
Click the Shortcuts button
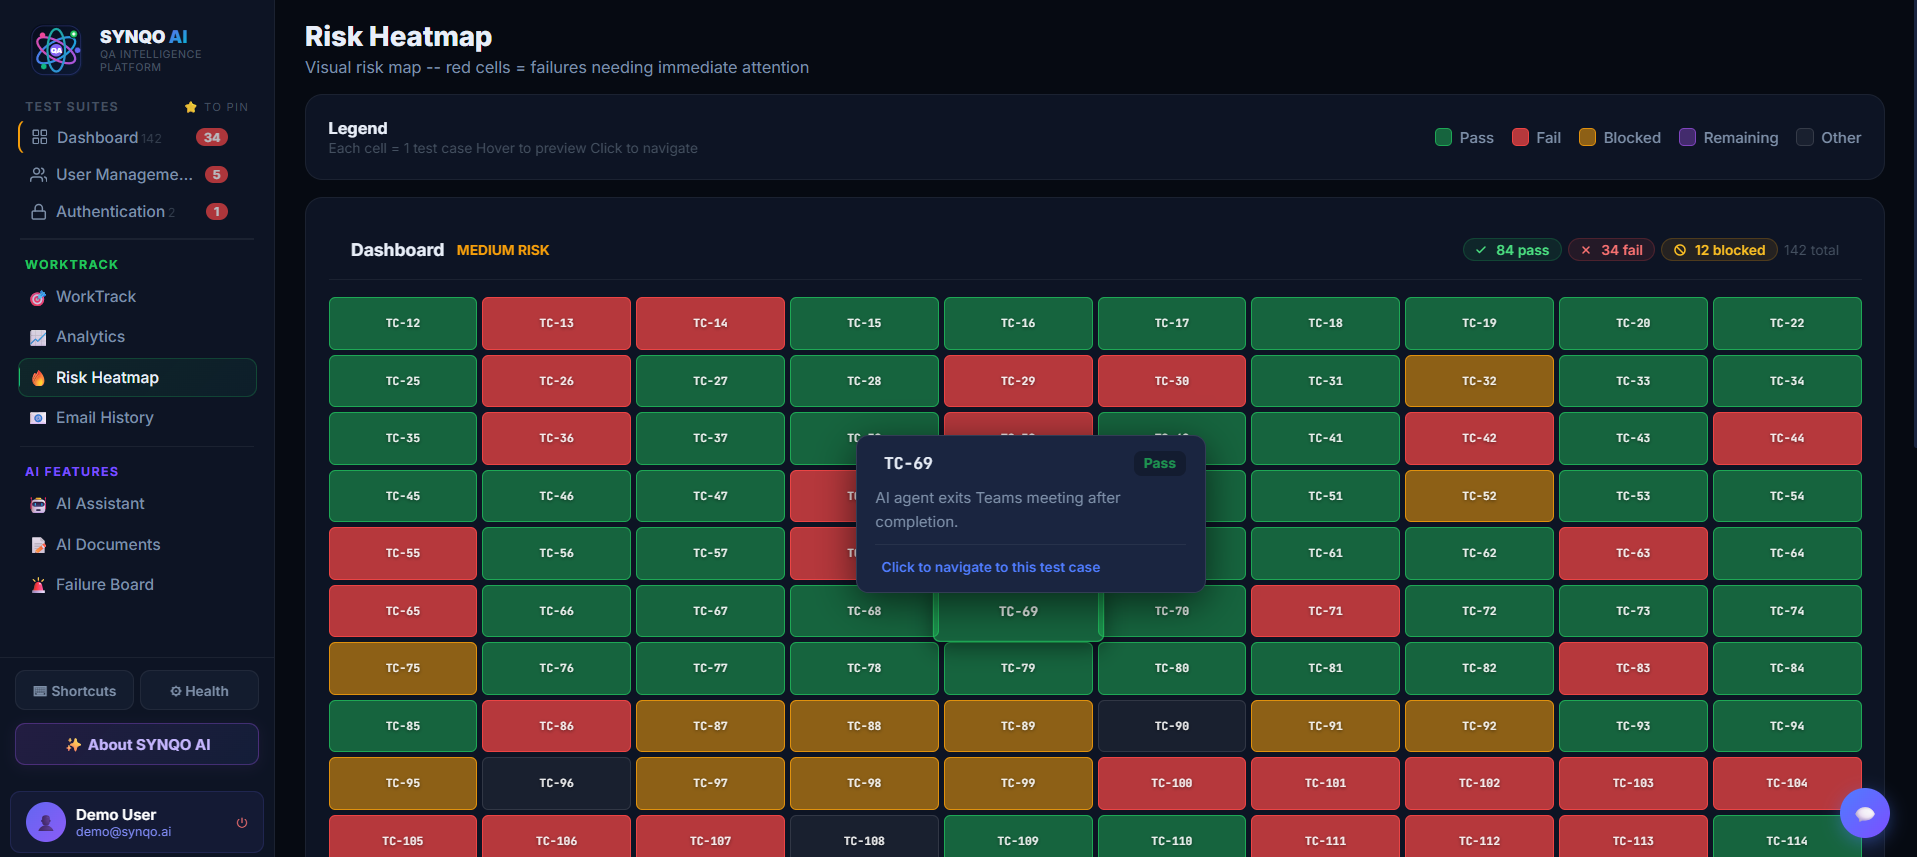(x=75, y=691)
